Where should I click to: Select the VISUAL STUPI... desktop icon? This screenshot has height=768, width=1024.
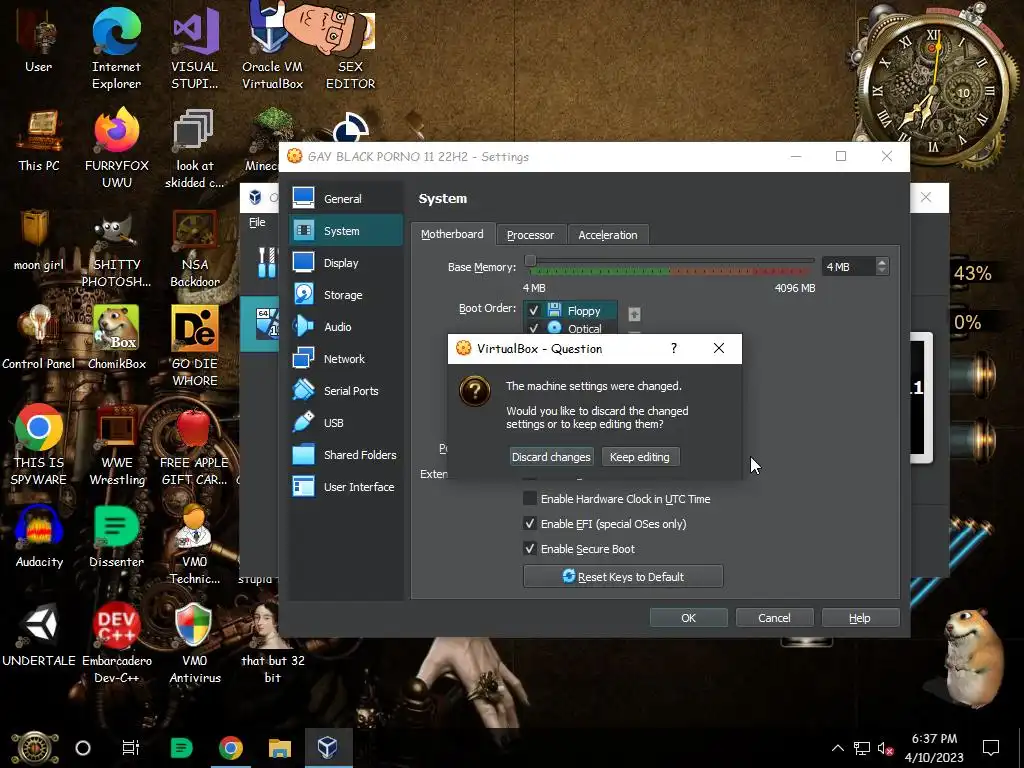195,49
